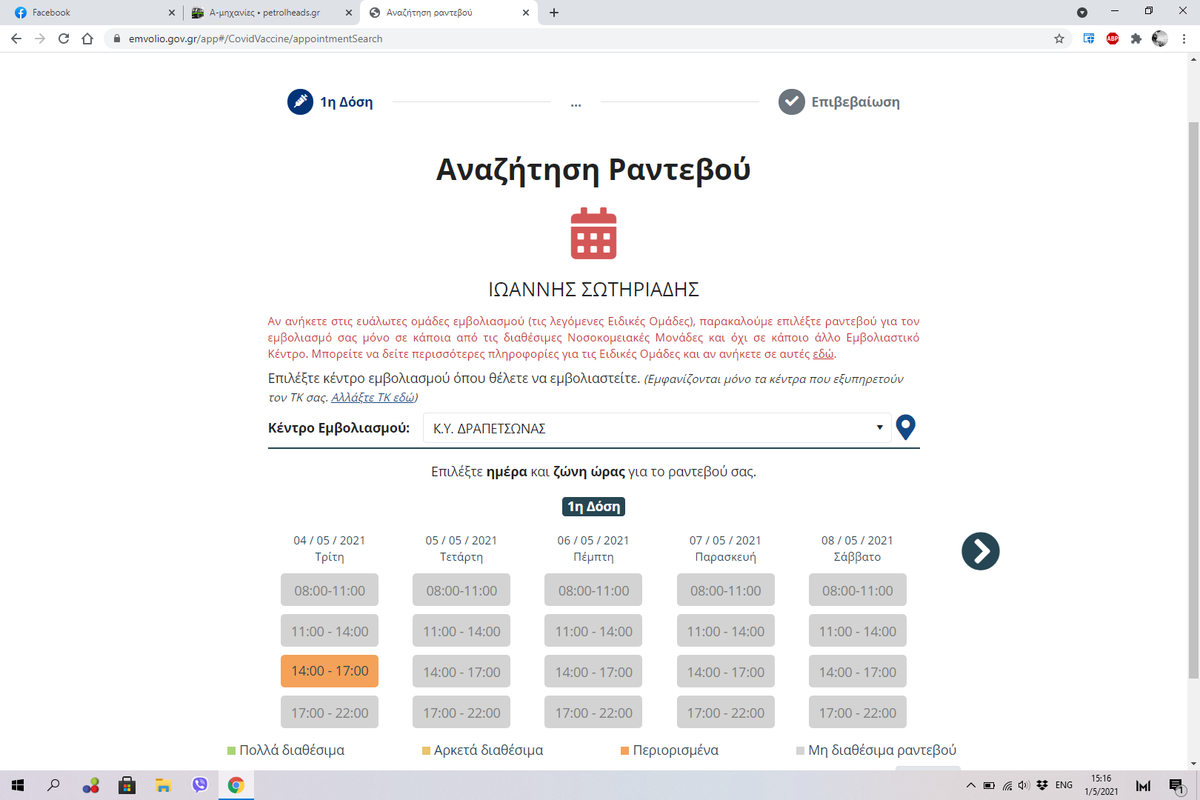The width and height of the screenshot is (1200, 800).
Task: Click the 1η Δόση syringe step icon
Action: coord(300,102)
